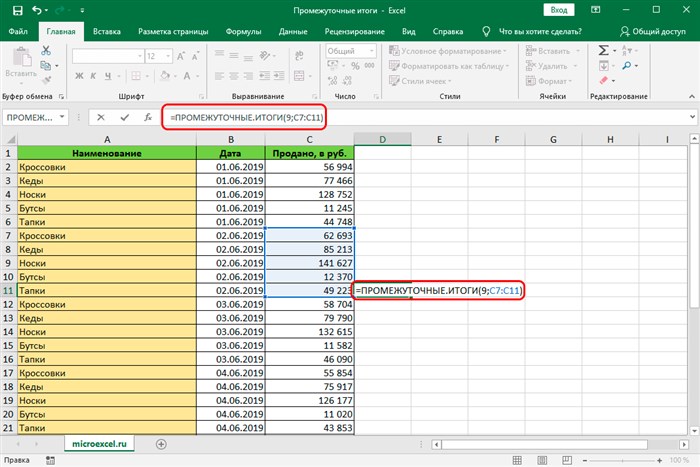Viewport: 700px width, 467px height.
Task: Click the Save icon in the title bar
Action: (x=18, y=10)
